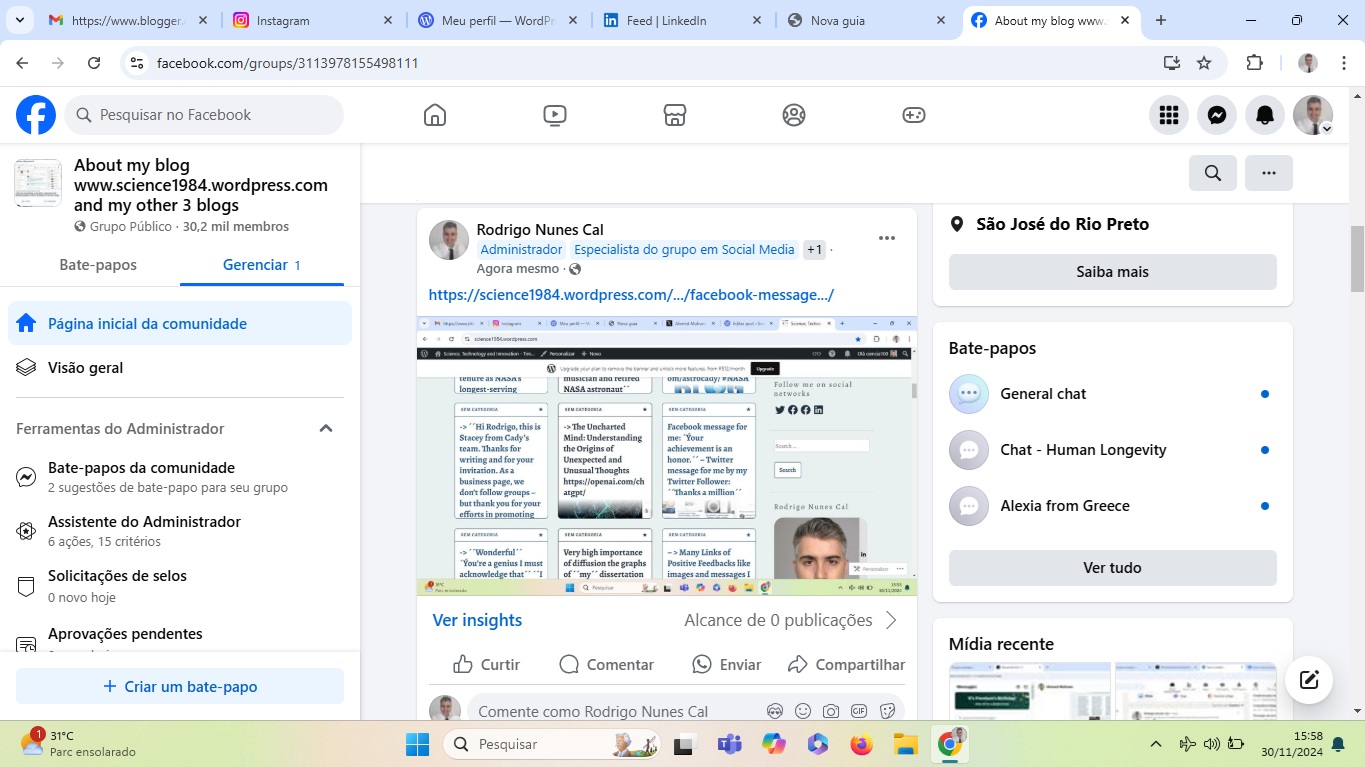Open post options three-dot menu
This screenshot has width=1365, height=767.
tap(887, 238)
